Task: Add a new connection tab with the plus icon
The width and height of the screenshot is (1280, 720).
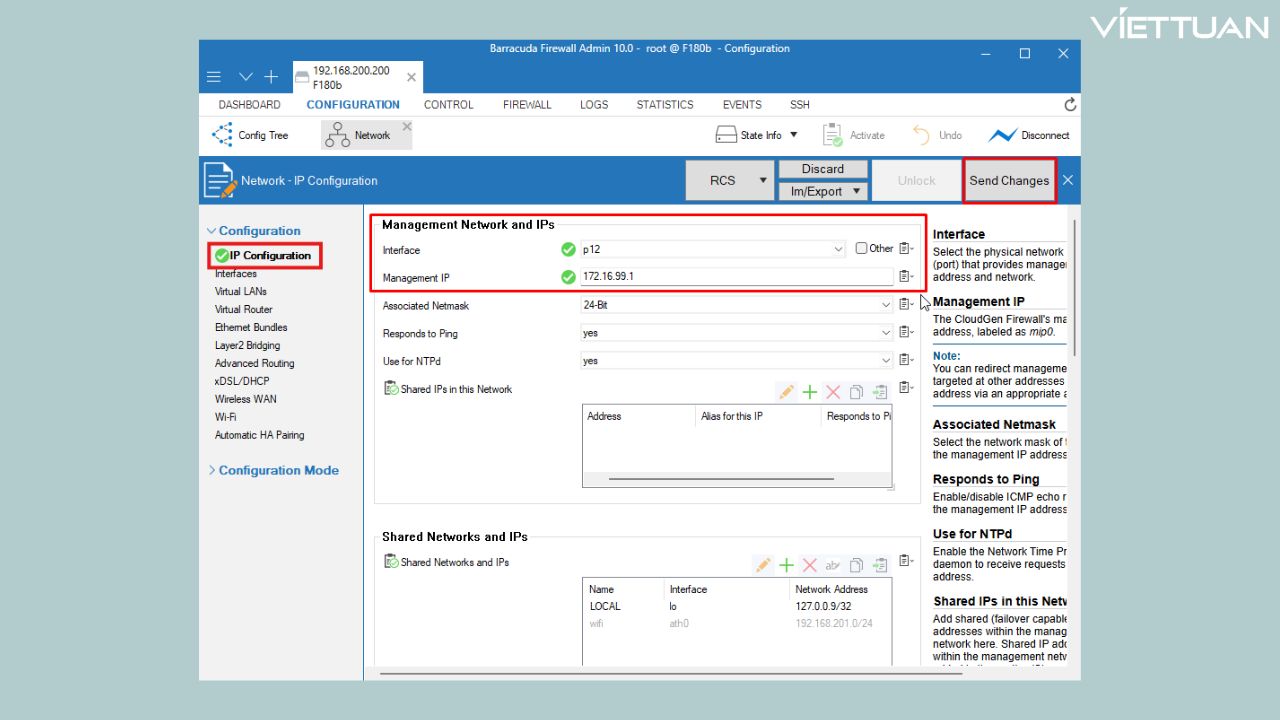Action: tap(271, 77)
